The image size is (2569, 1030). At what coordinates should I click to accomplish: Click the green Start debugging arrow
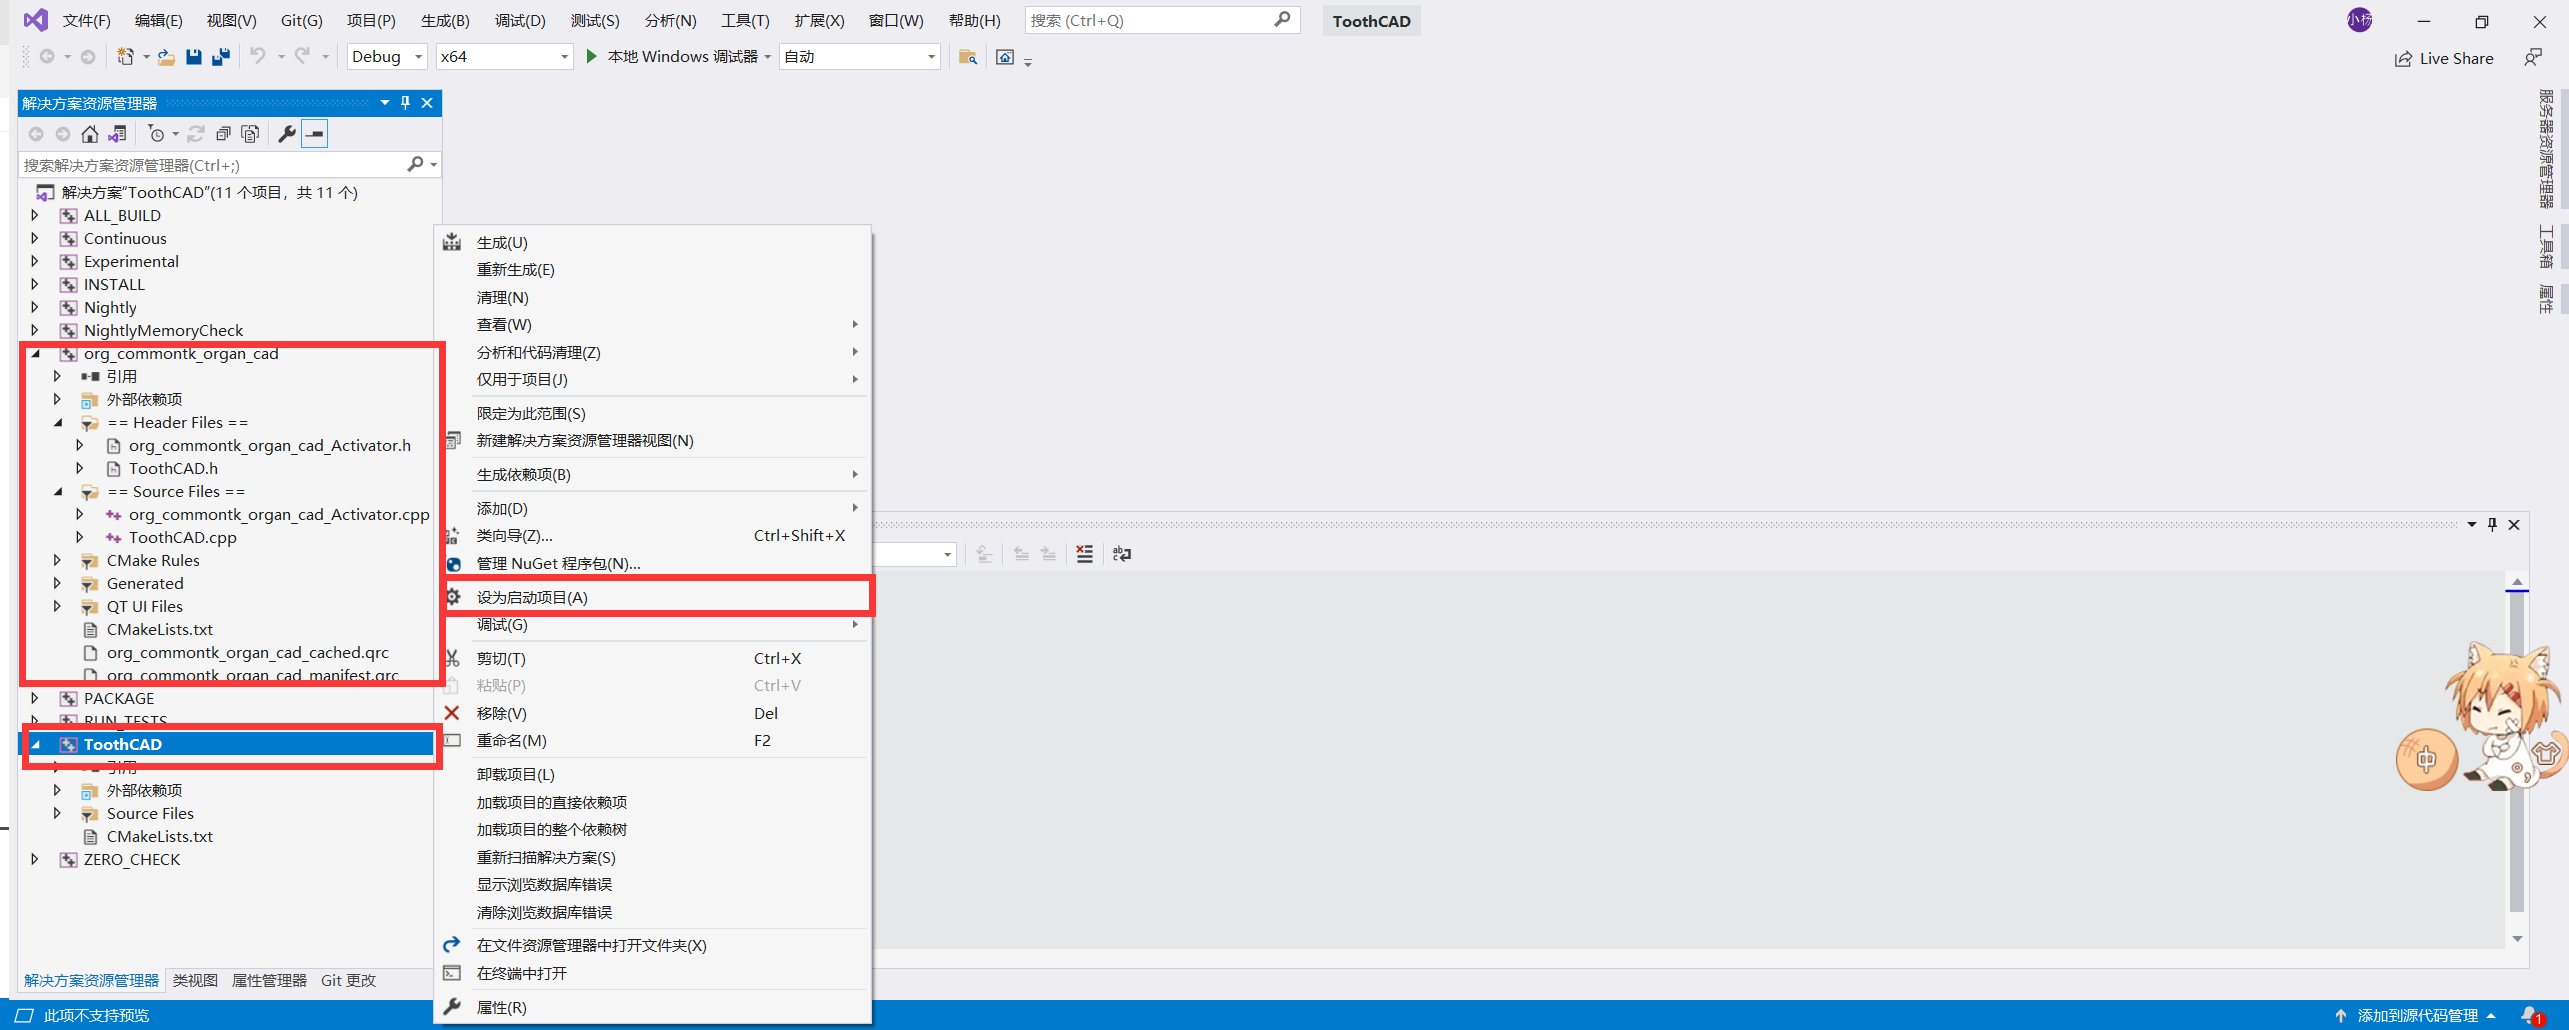(591, 57)
